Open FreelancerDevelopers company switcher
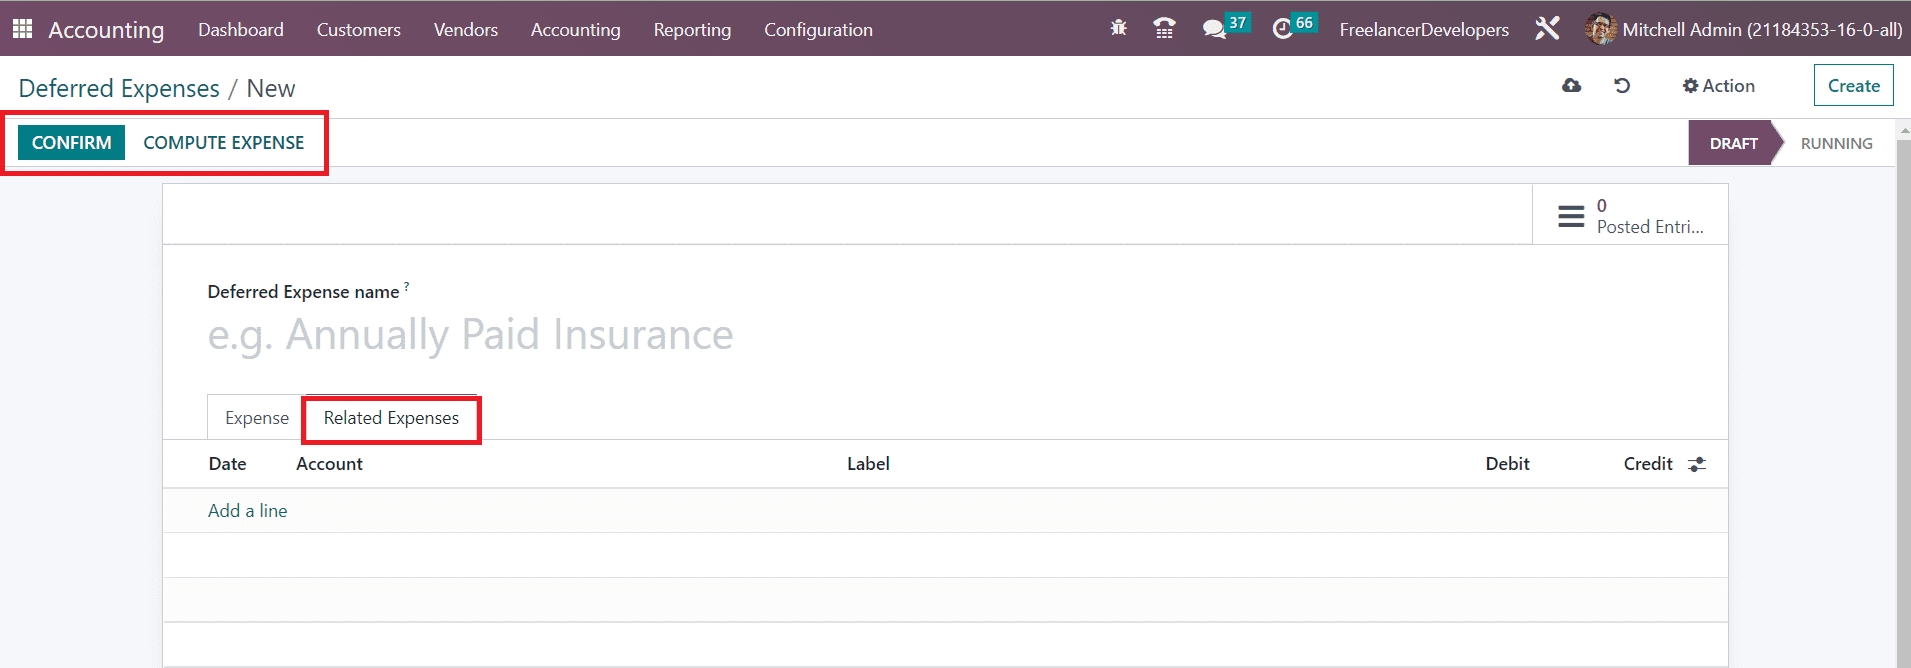 coord(1423,30)
